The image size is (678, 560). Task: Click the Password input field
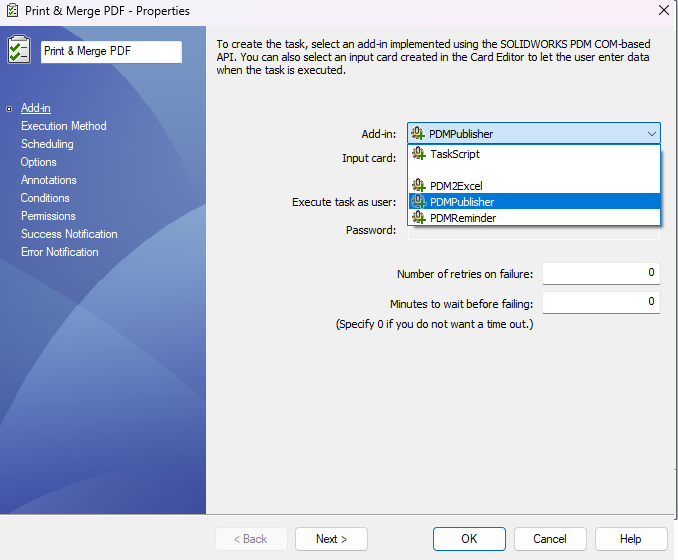534,232
